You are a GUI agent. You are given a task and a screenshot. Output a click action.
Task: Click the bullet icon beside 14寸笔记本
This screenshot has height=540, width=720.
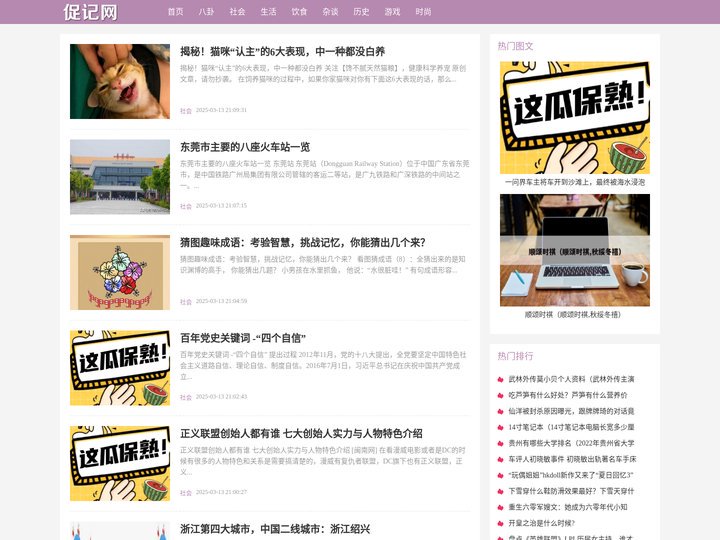point(501,428)
